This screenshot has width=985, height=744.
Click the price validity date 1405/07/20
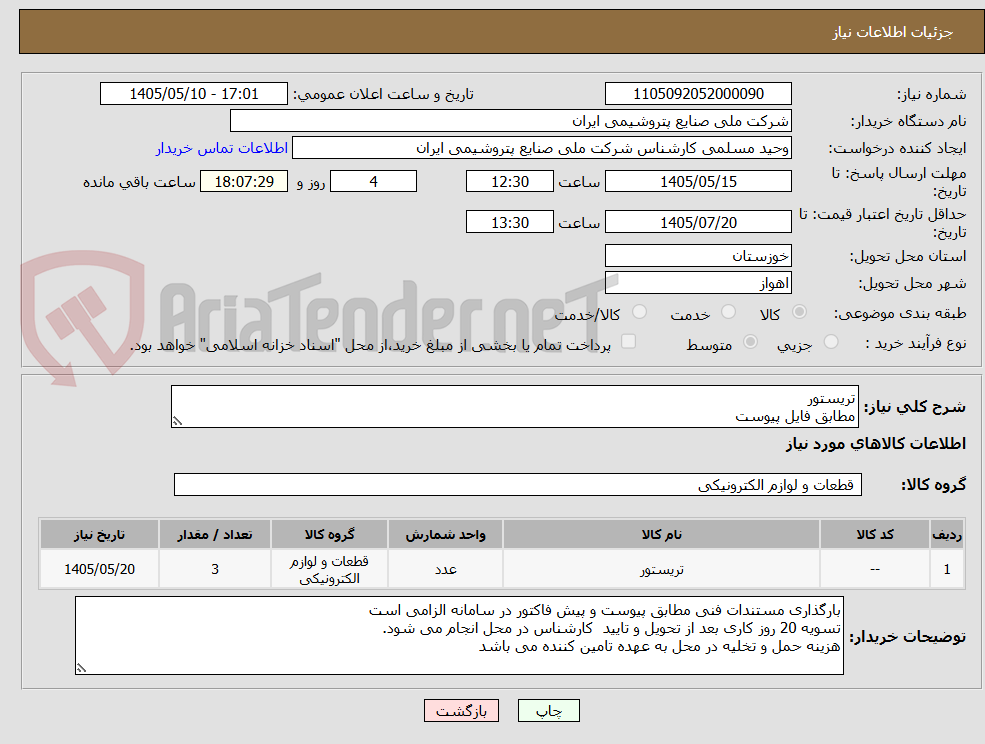pyautogui.click(x=698, y=222)
